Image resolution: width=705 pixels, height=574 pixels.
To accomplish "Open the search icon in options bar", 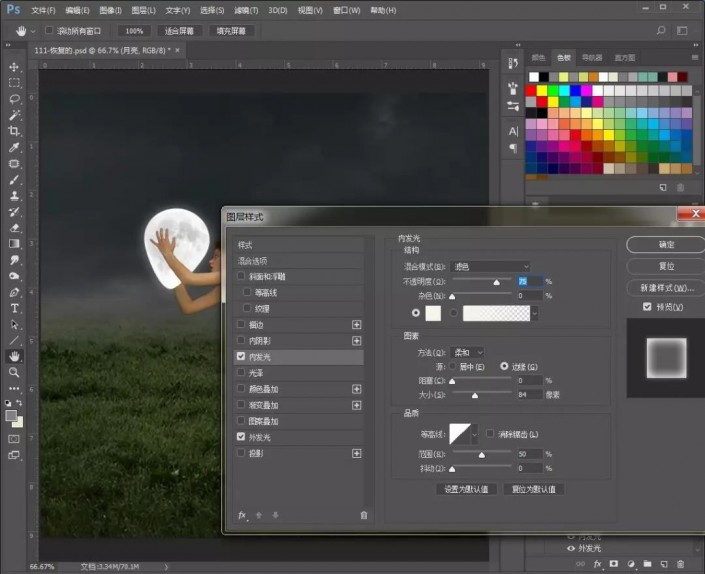I will [661, 31].
